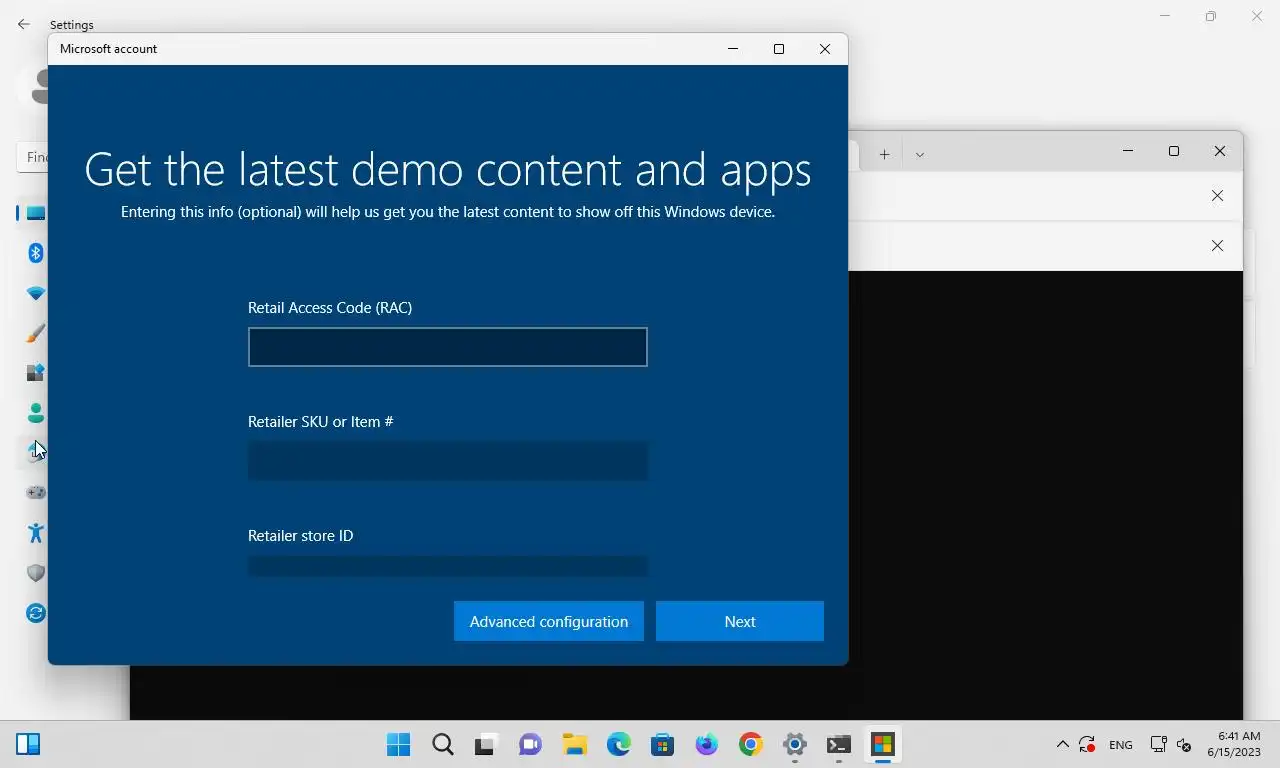This screenshot has width=1280, height=768.
Task: Click the Next button
Action: point(740,621)
